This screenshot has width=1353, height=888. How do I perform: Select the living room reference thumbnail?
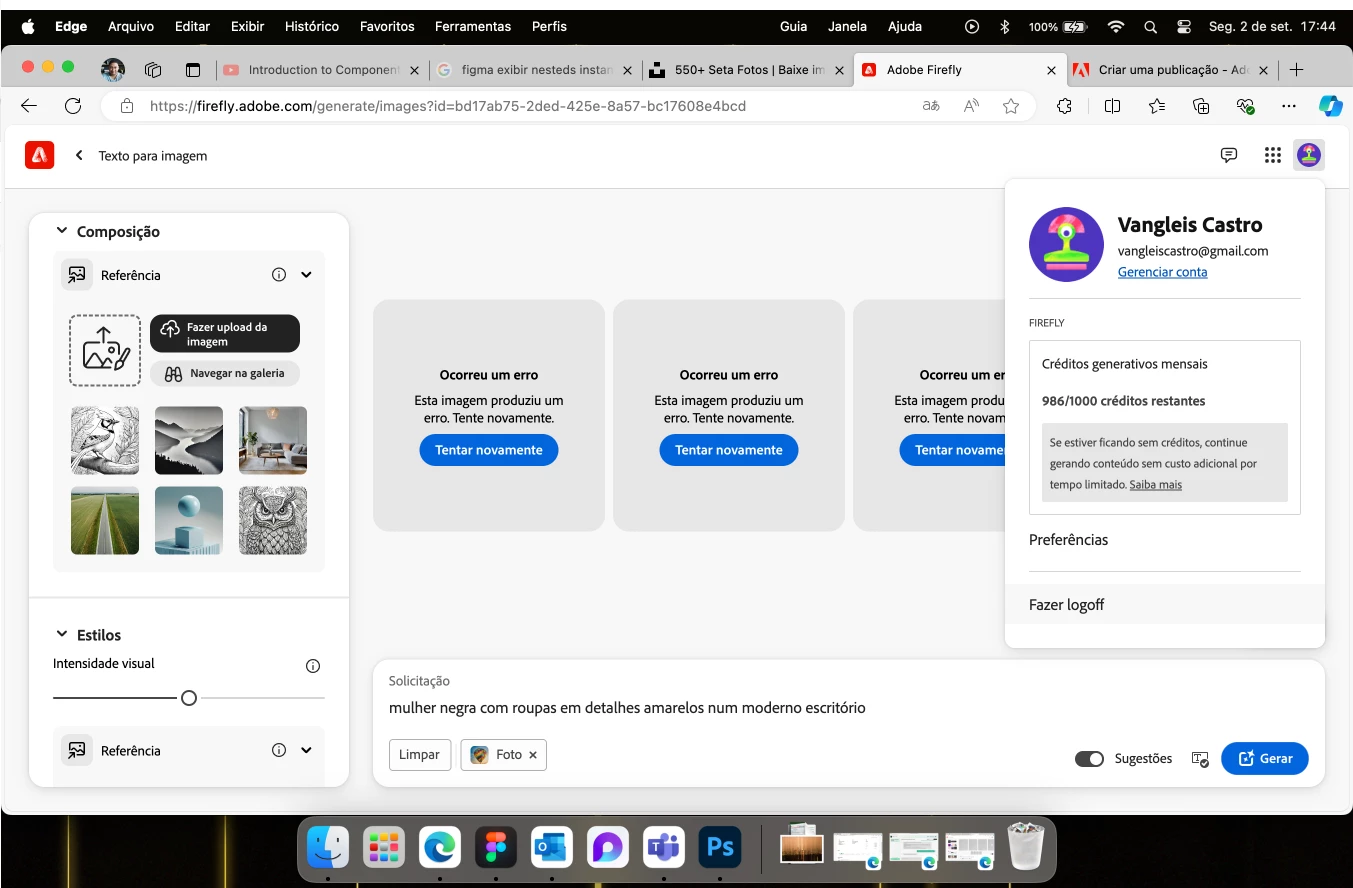[273, 440]
